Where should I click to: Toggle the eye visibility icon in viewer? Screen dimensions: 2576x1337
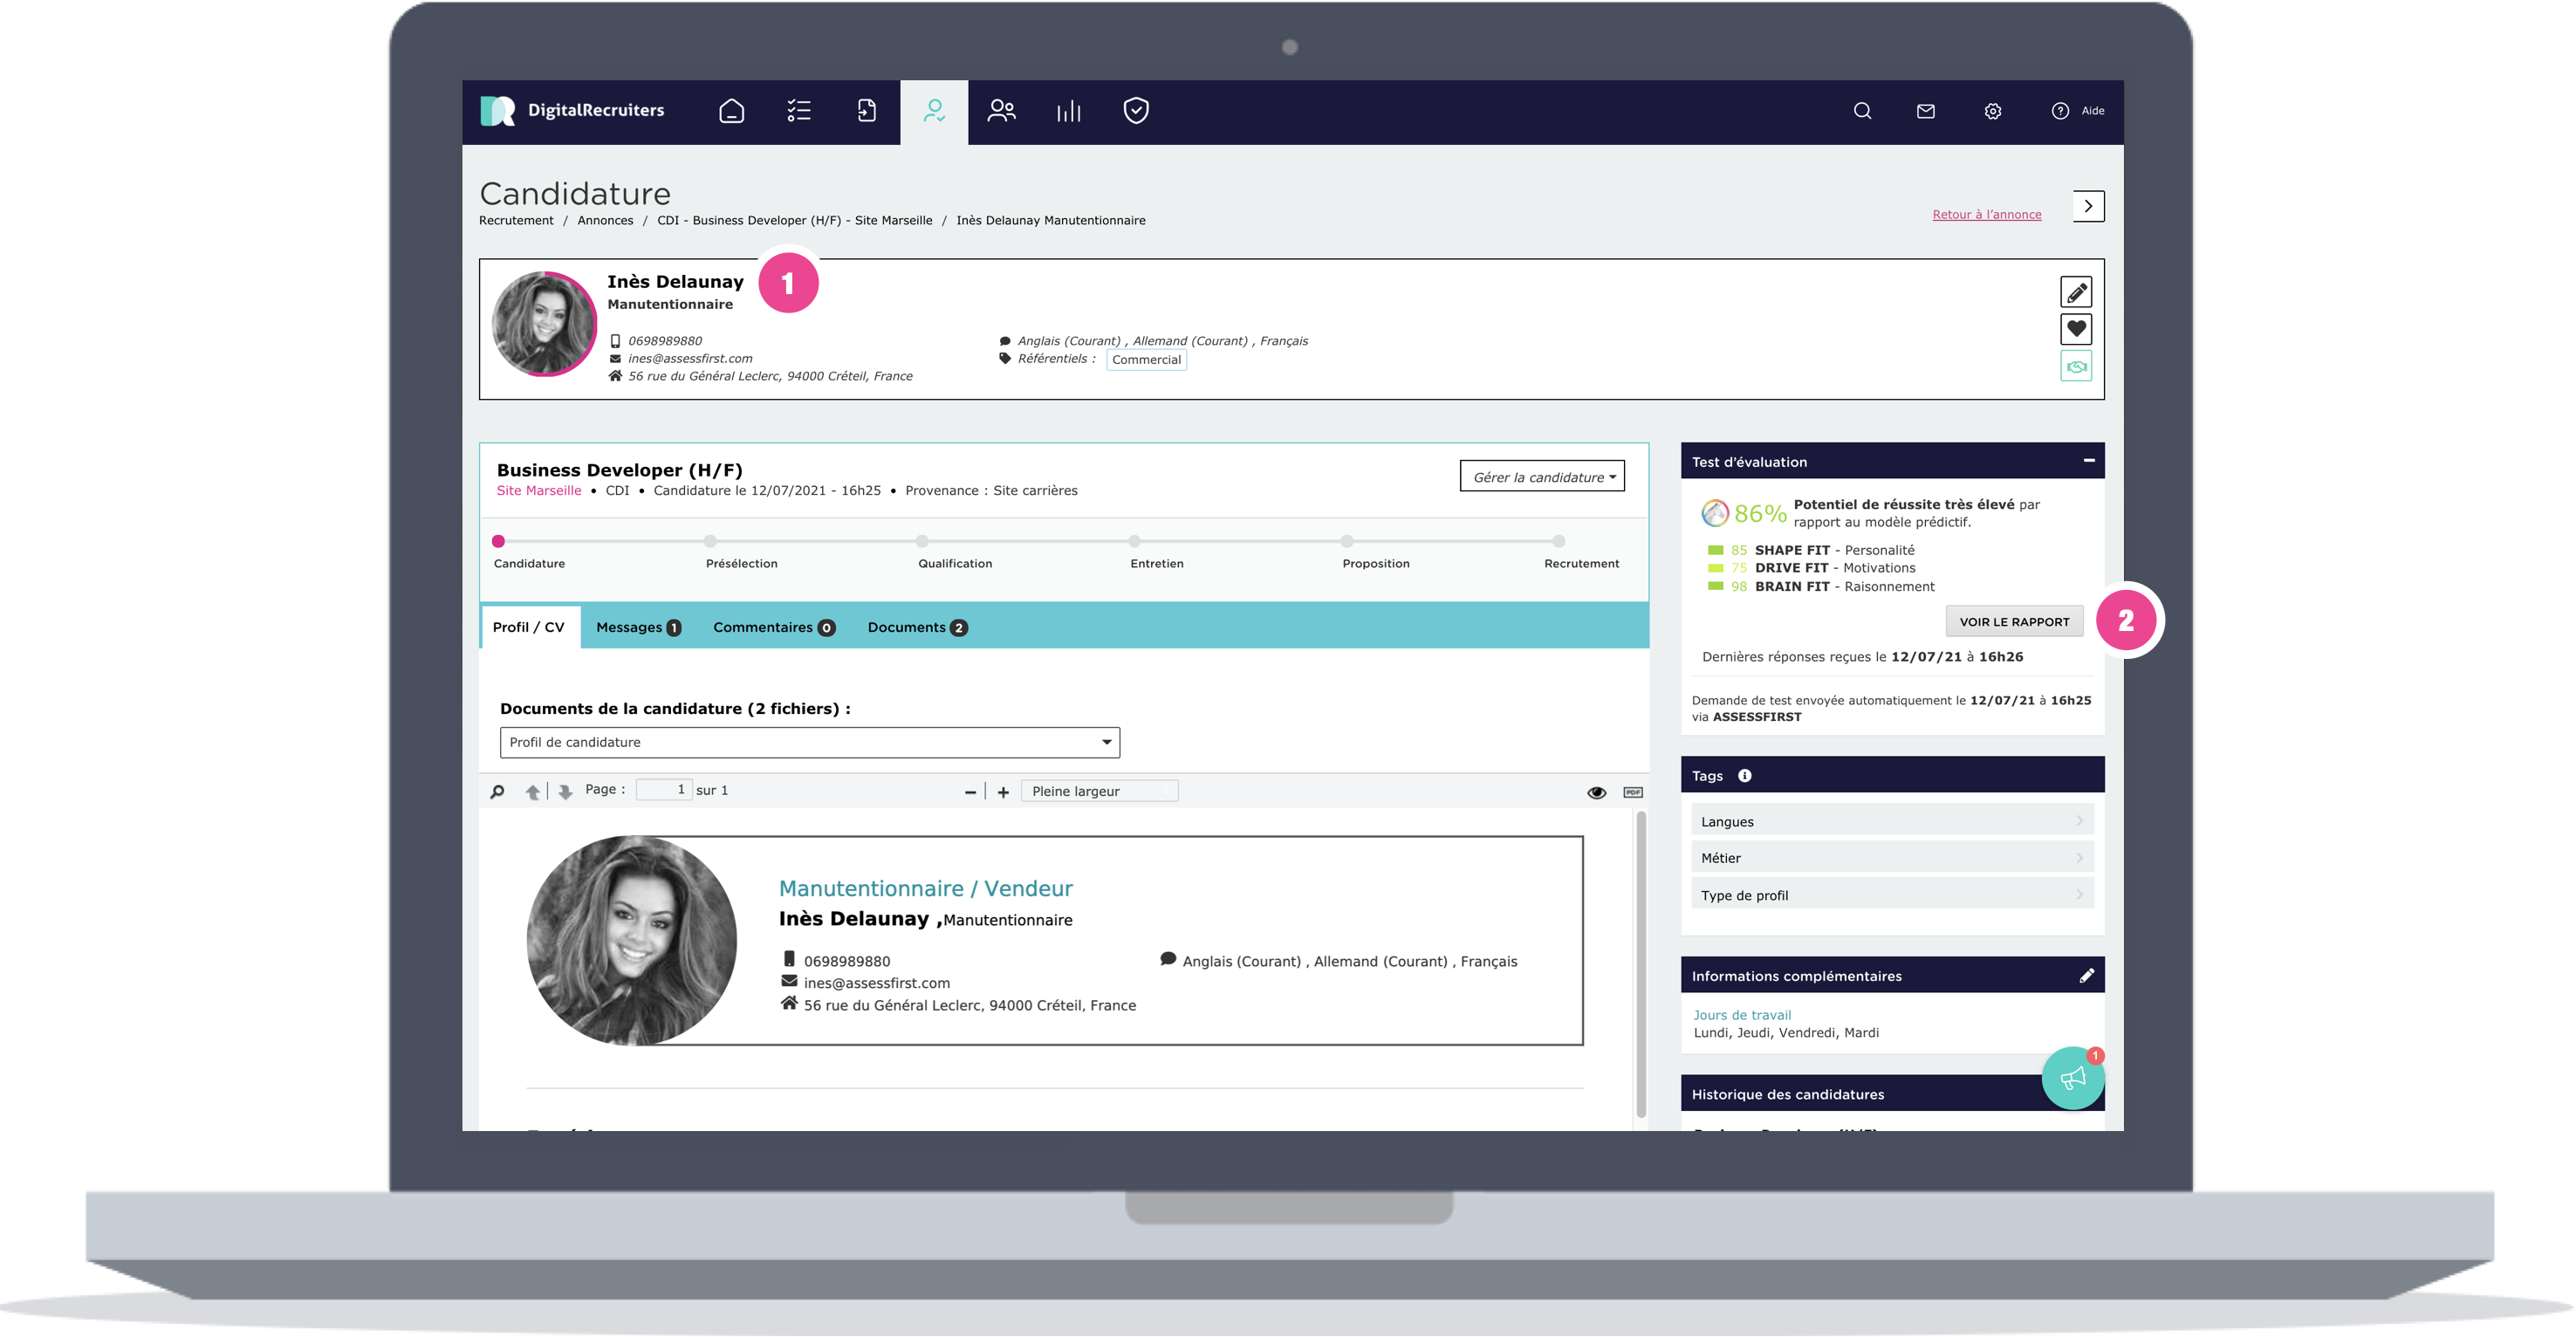pos(1596,793)
